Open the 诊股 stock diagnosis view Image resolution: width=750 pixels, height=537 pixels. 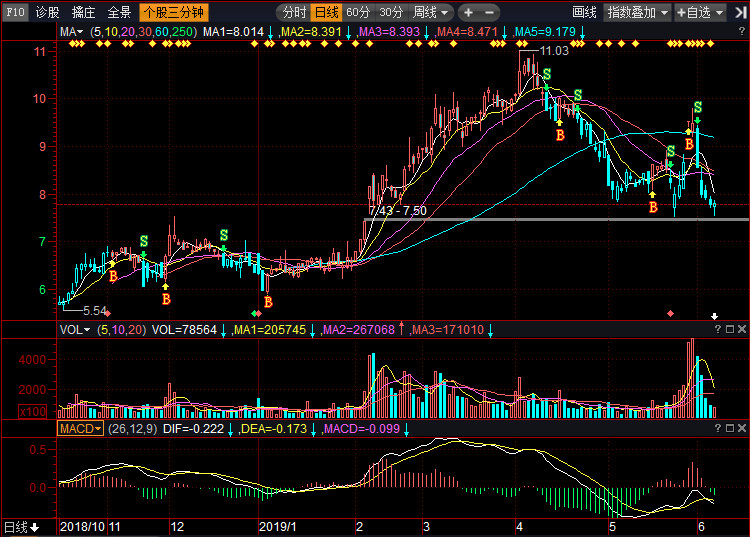(47, 13)
